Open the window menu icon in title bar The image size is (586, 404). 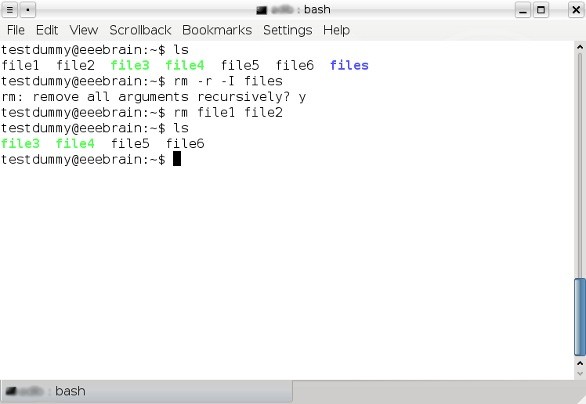click(10, 10)
